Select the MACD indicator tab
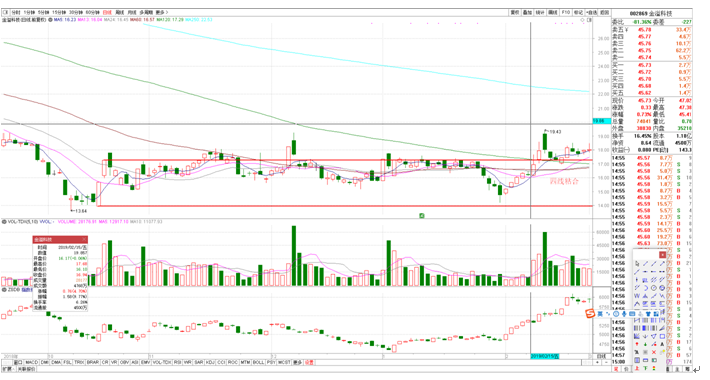Viewport: 710px width, 380px height. click(x=31, y=363)
